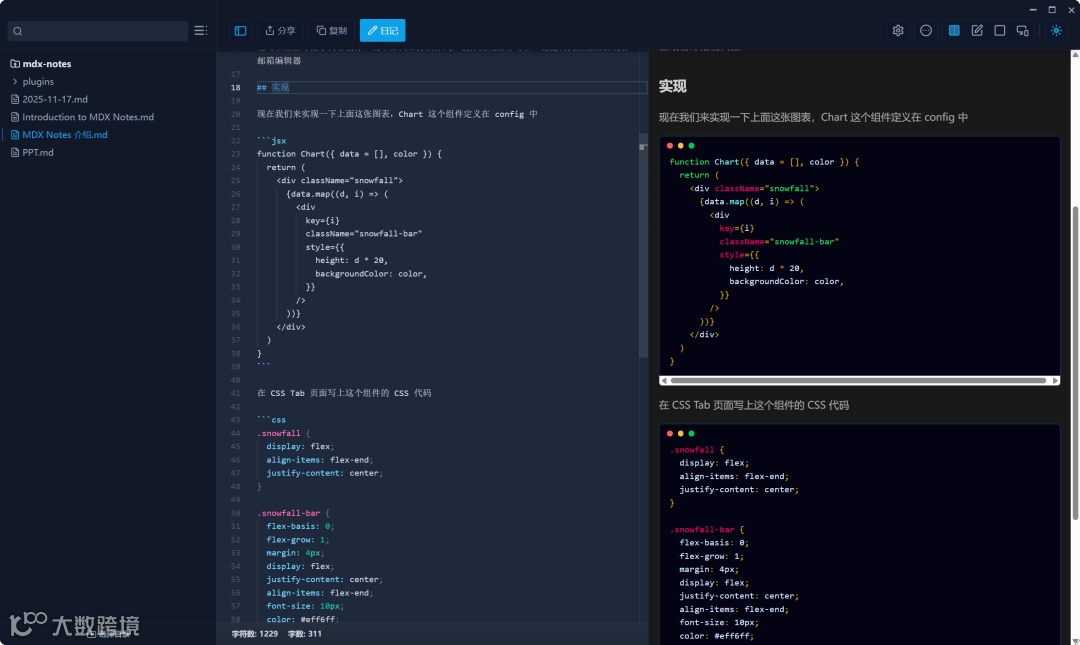Click the Introduction to MDX Notes.md file icon

point(15,117)
